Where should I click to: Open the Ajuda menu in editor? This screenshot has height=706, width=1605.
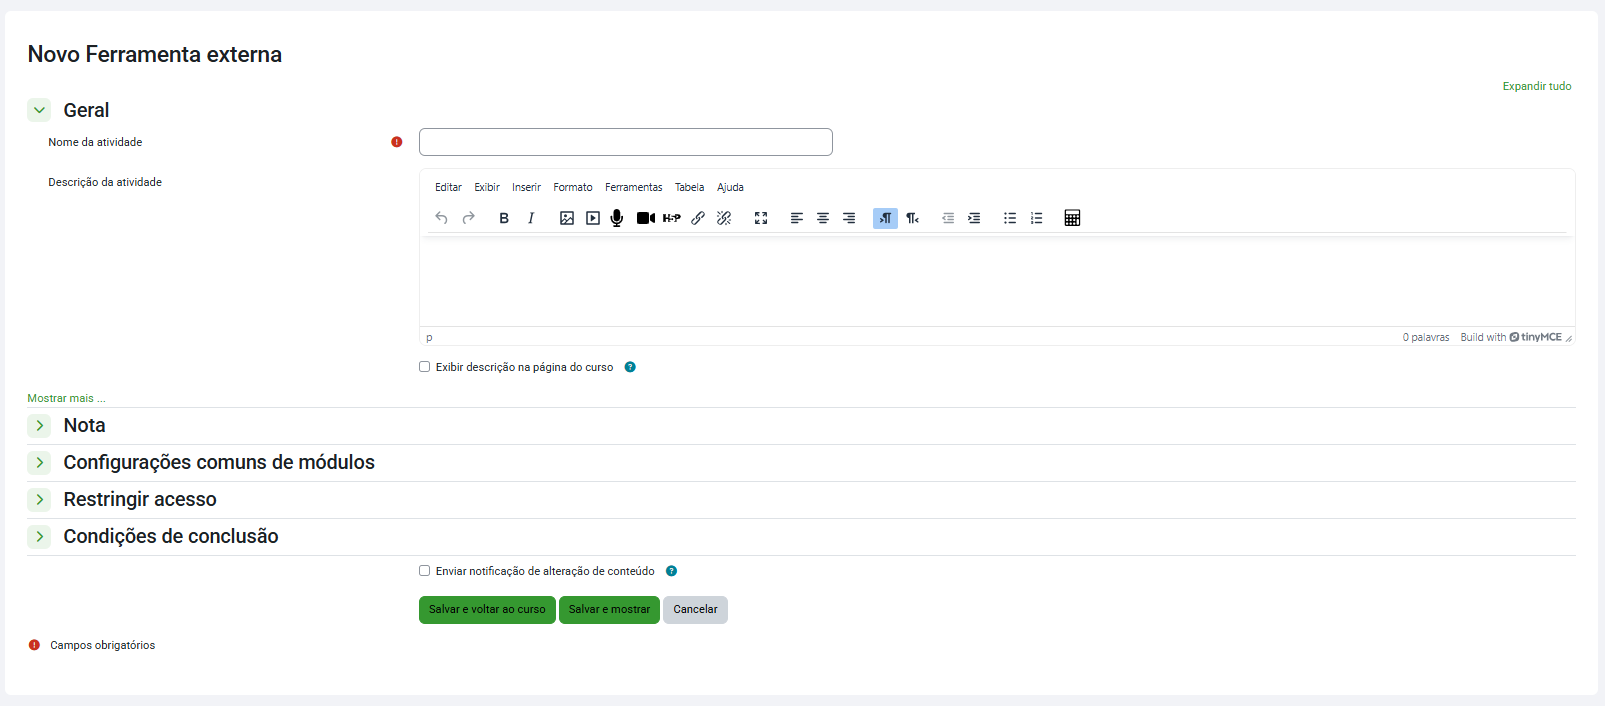[x=730, y=187]
